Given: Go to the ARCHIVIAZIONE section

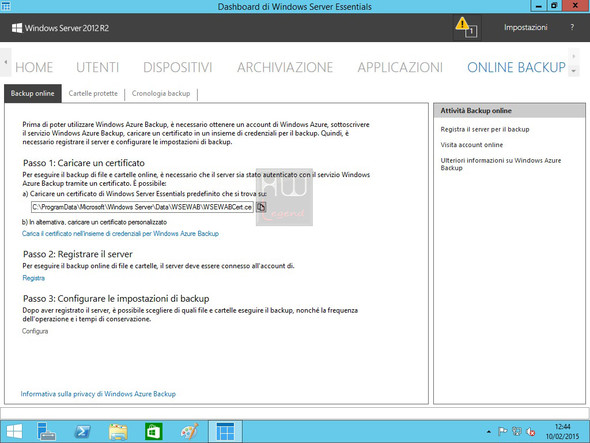Looking at the screenshot, I should [285, 67].
